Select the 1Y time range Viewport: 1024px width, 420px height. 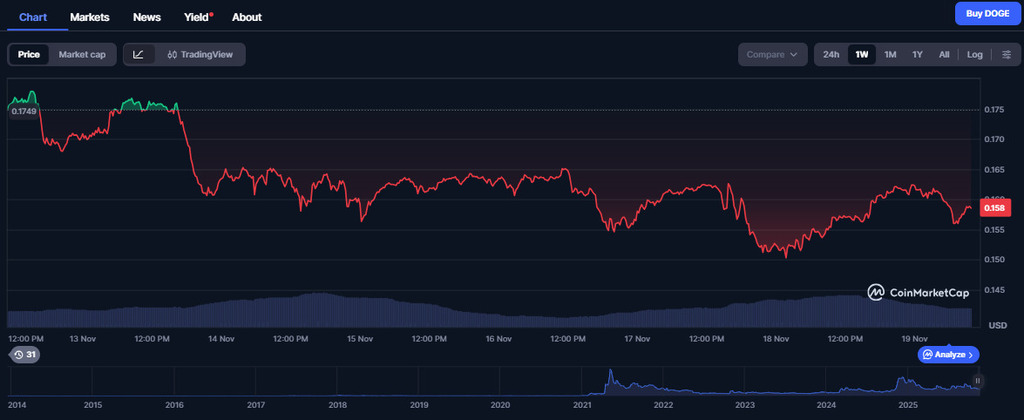coord(917,54)
